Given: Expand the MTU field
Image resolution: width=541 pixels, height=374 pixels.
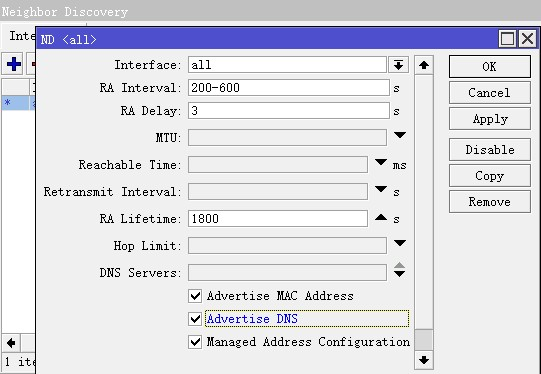Looking at the screenshot, I should pyautogui.click(x=400, y=135).
